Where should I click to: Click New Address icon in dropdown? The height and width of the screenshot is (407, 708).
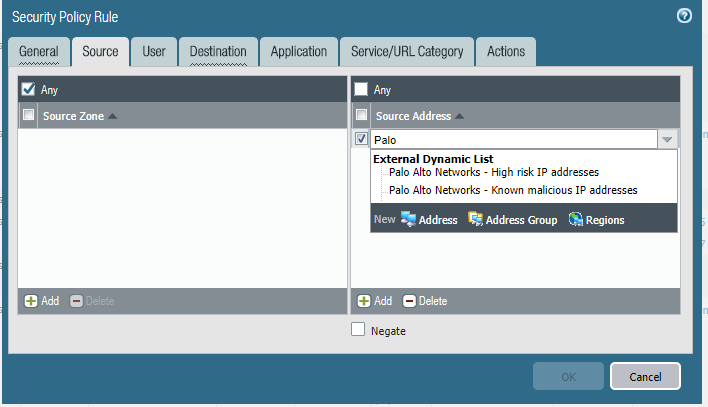point(409,220)
